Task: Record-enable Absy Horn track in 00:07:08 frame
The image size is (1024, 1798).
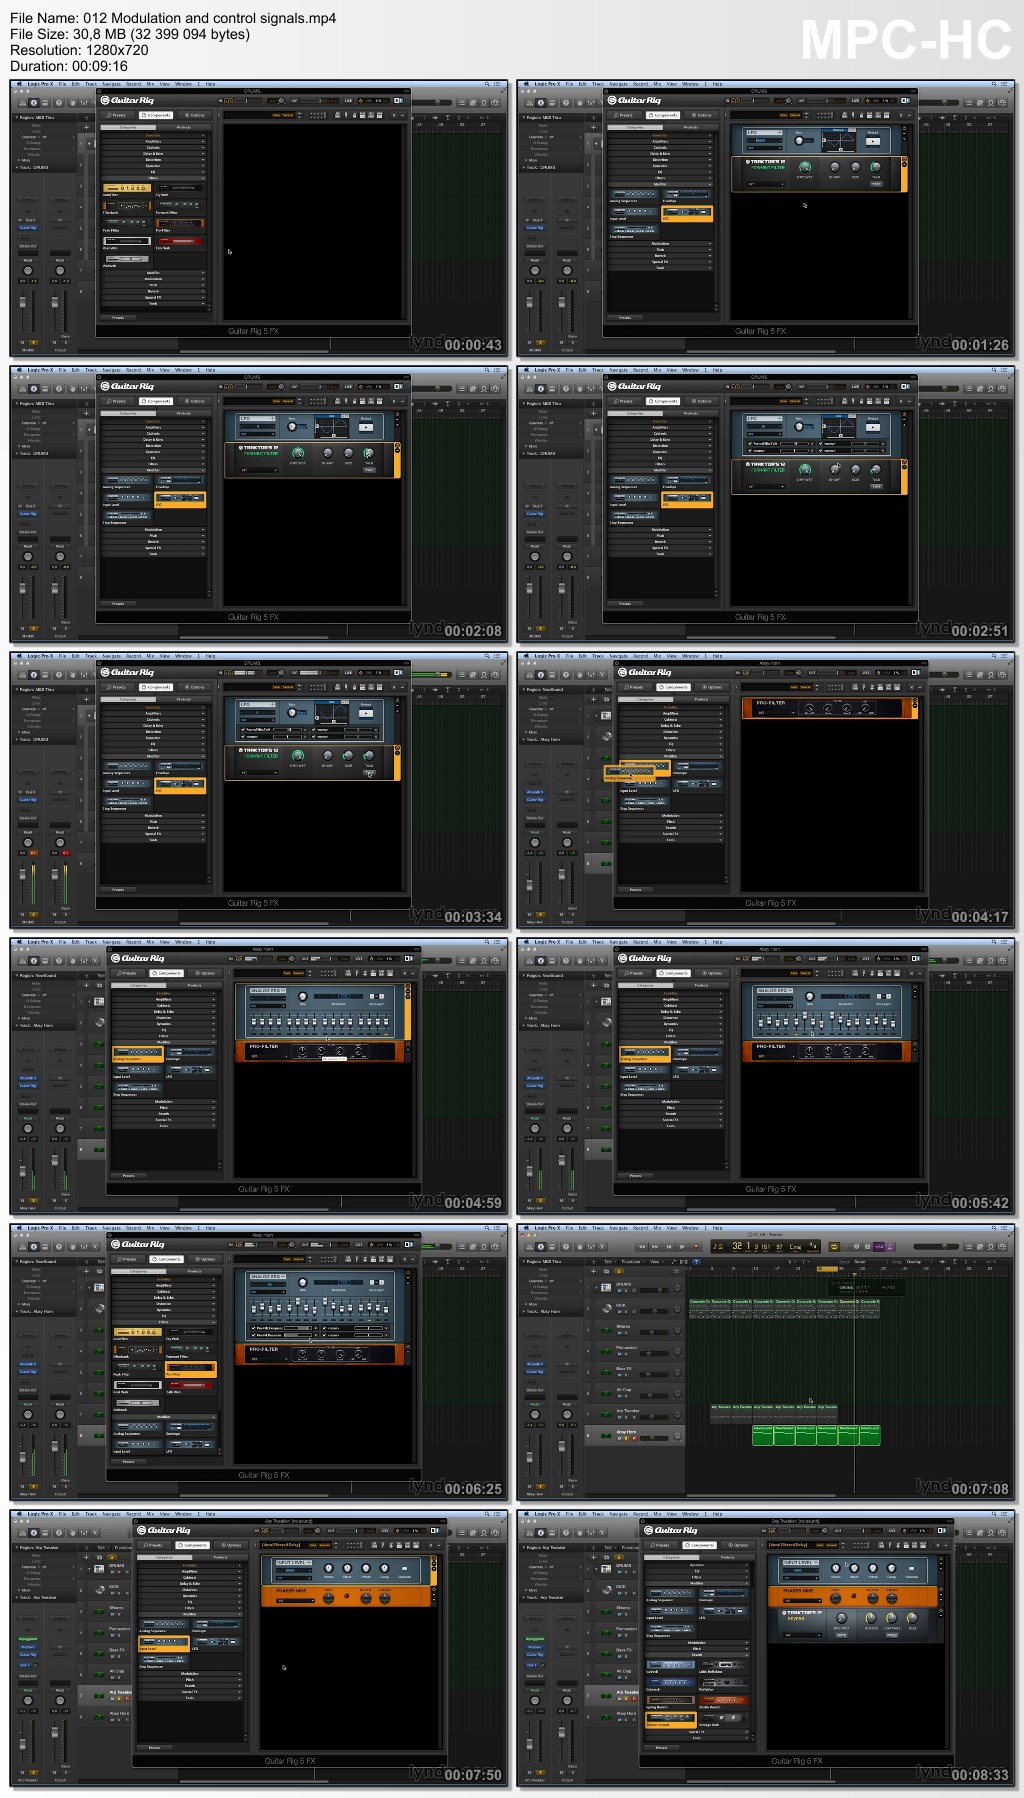Action: point(634,1438)
